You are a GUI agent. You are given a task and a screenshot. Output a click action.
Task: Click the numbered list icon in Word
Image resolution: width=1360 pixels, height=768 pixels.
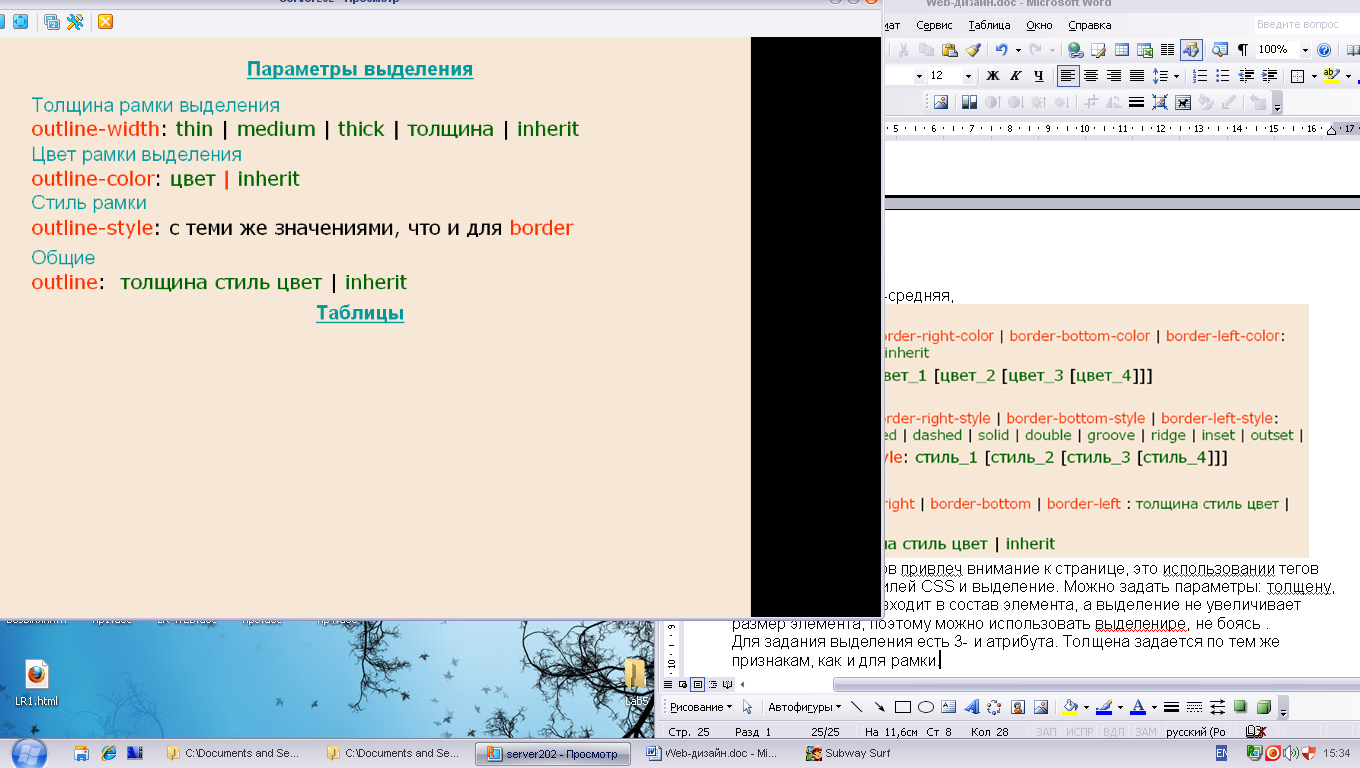pyautogui.click(x=1199, y=76)
